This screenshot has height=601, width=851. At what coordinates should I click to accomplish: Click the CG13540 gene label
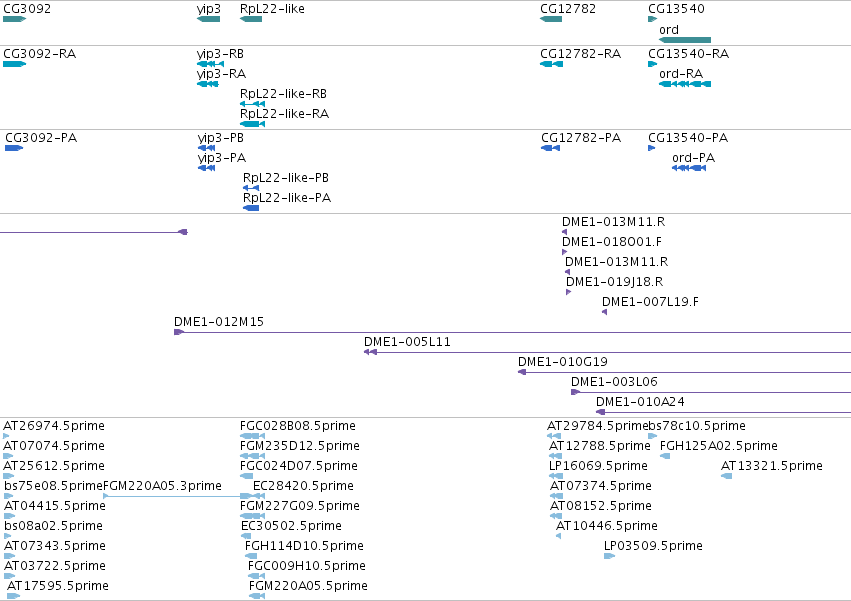point(676,9)
